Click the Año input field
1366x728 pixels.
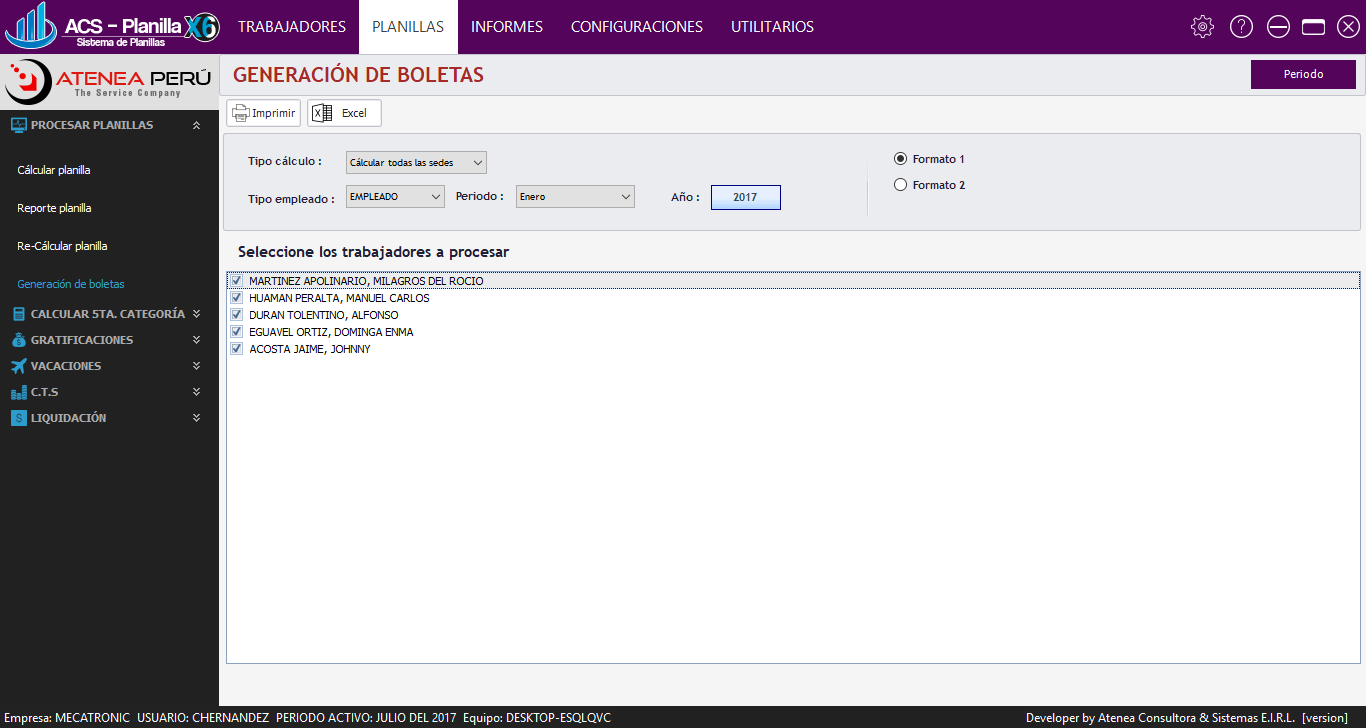[x=745, y=198]
